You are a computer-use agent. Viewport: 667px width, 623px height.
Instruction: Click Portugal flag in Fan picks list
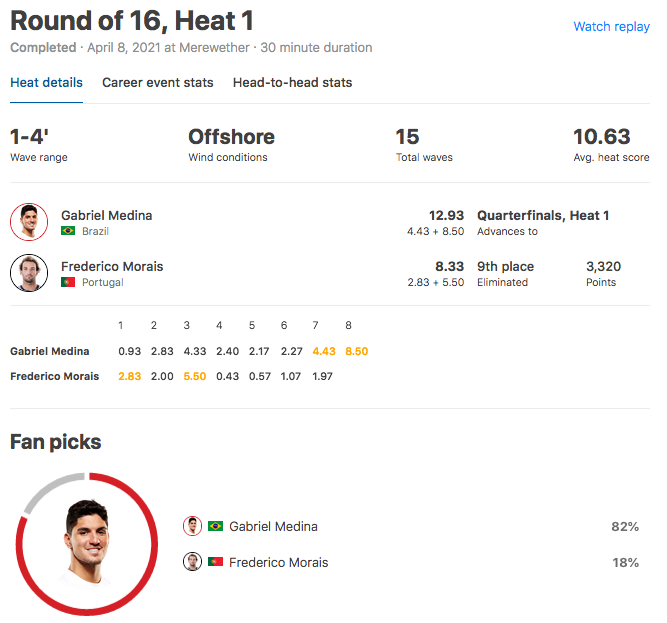[215, 562]
